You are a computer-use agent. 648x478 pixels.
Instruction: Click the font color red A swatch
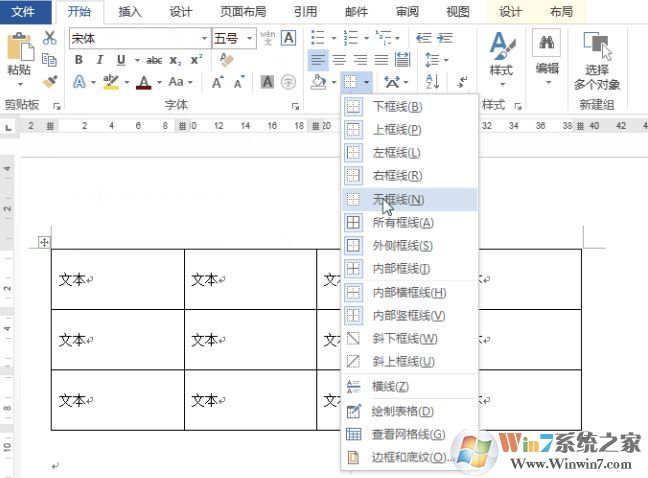143,82
